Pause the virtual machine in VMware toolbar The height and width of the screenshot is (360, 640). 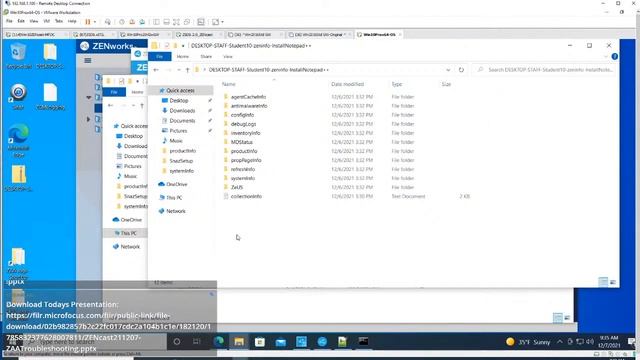(87, 22)
